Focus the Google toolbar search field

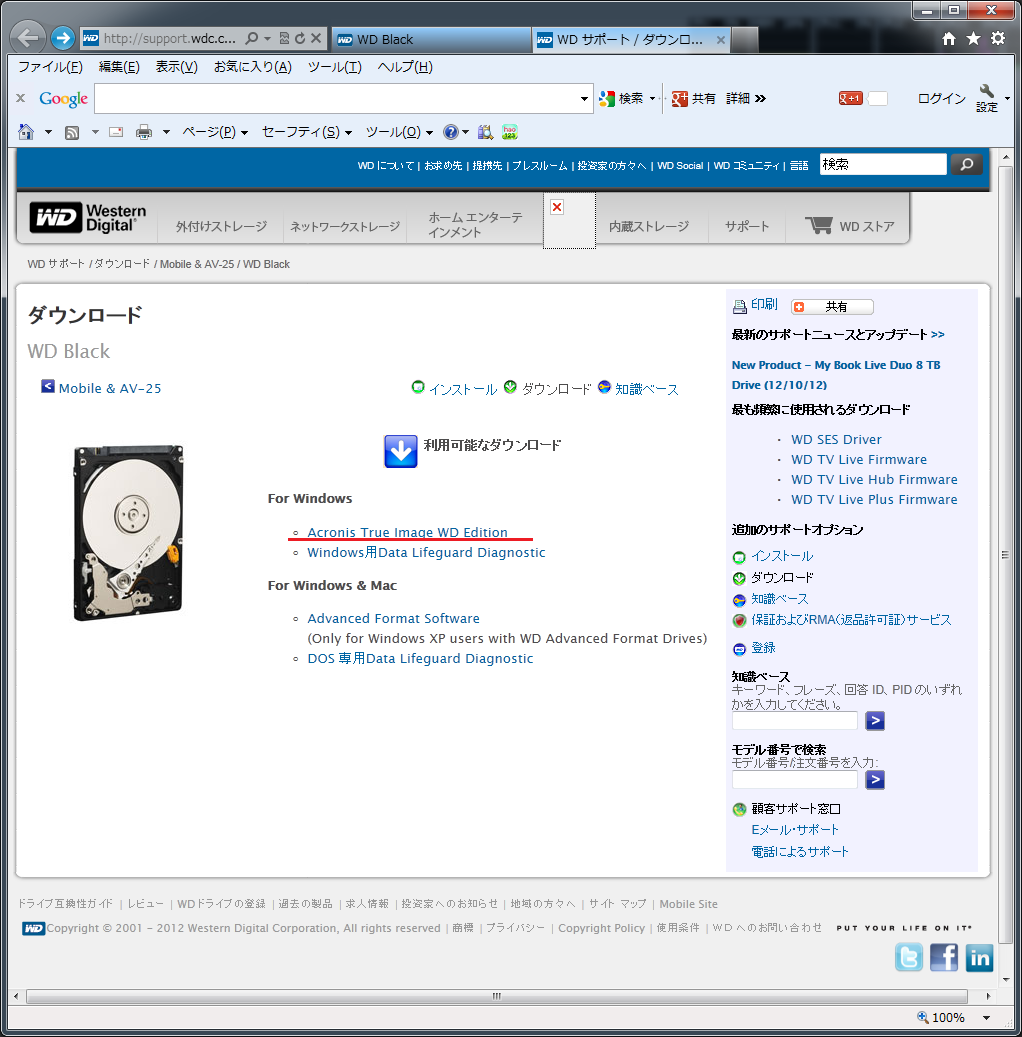point(336,99)
